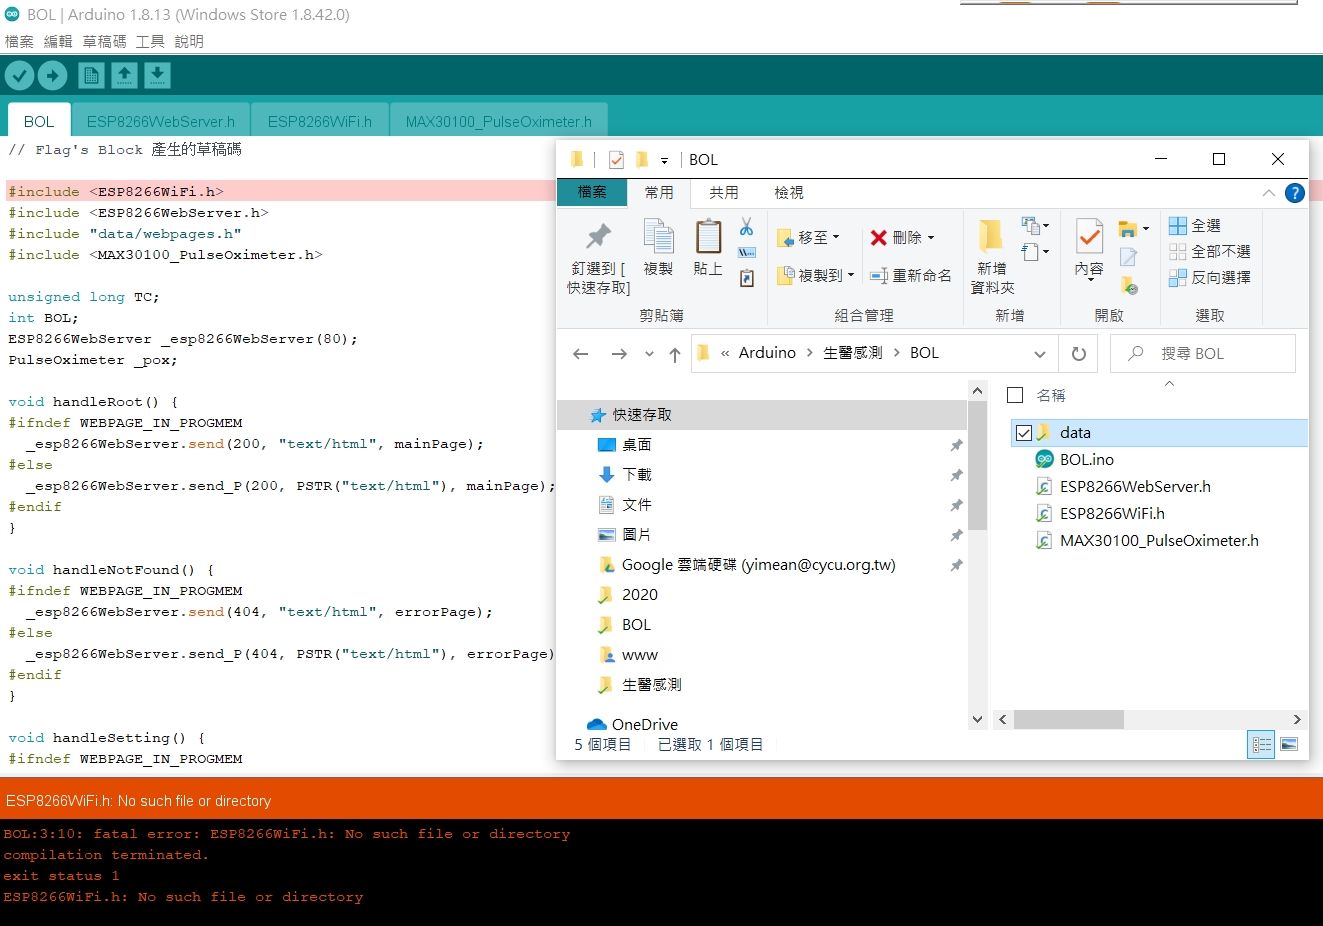Click 全部不選 (Select none) button
Viewport: 1323px width, 926px height.
[1210, 252]
